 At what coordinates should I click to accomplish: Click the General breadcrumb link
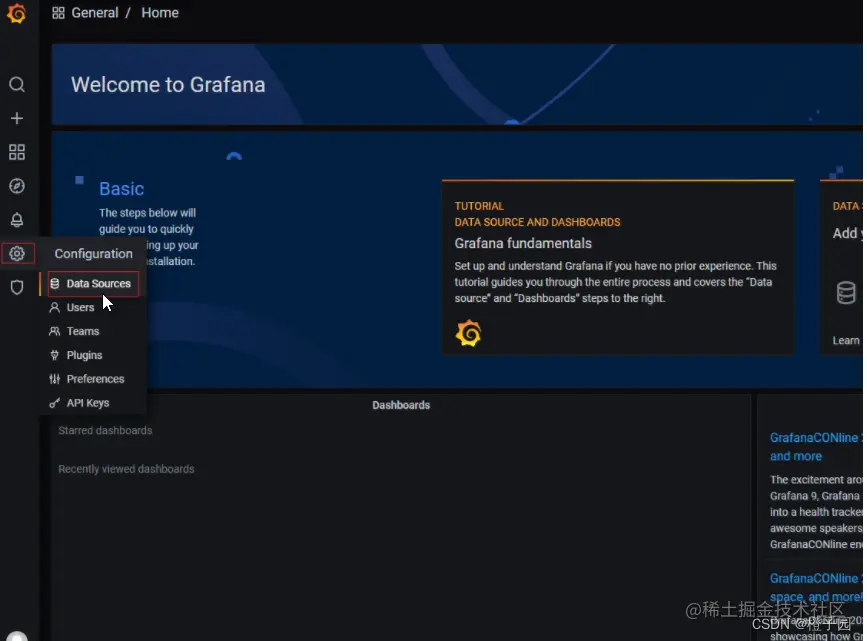[95, 13]
